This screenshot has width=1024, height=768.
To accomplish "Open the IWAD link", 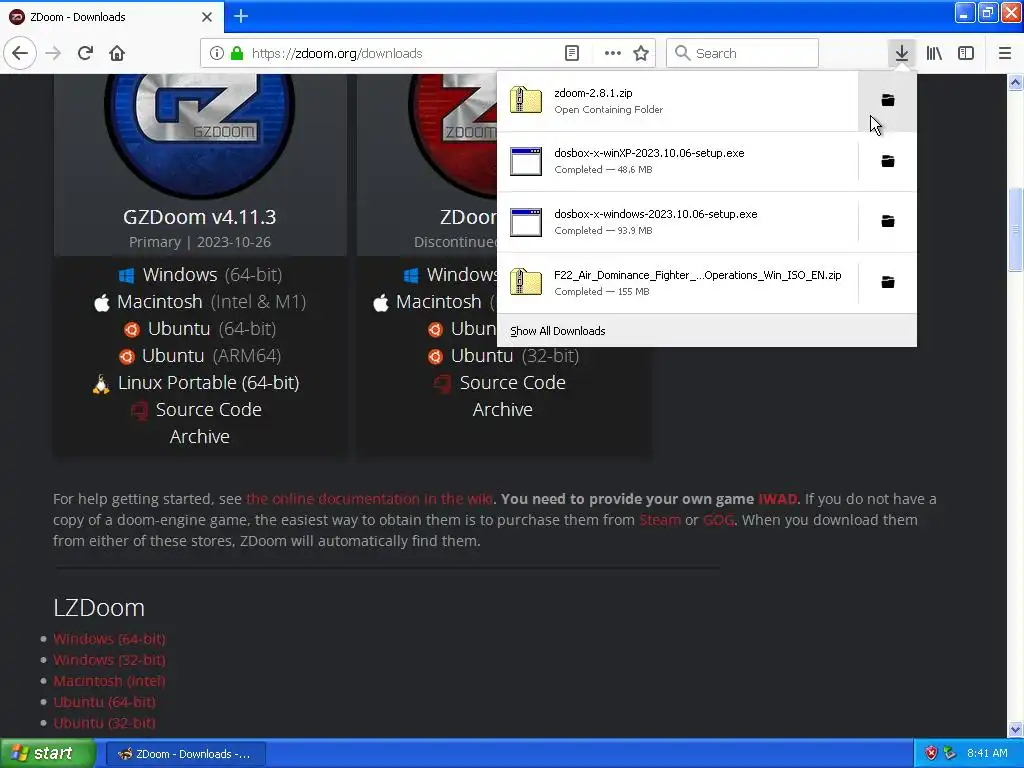I will (x=777, y=499).
